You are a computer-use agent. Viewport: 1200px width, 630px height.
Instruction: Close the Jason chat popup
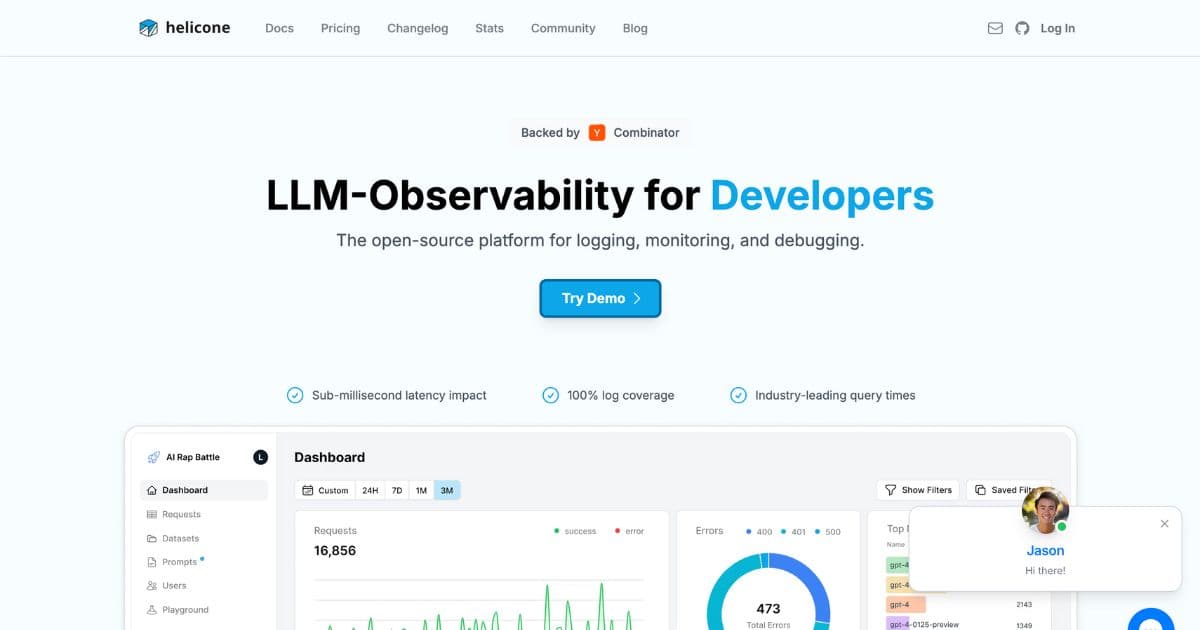(1164, 524)
